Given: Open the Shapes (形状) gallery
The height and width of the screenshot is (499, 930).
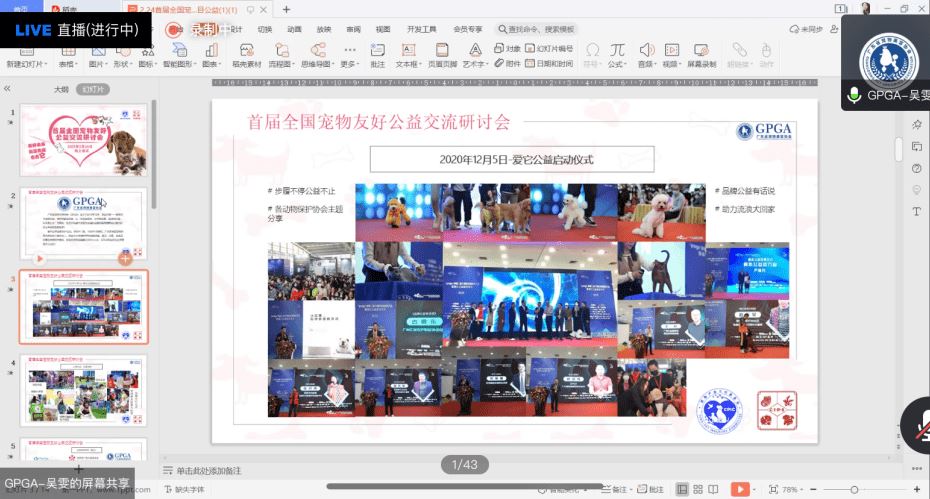Looking at the screenshot, I should pyautogui.click(x=122, y=56).
